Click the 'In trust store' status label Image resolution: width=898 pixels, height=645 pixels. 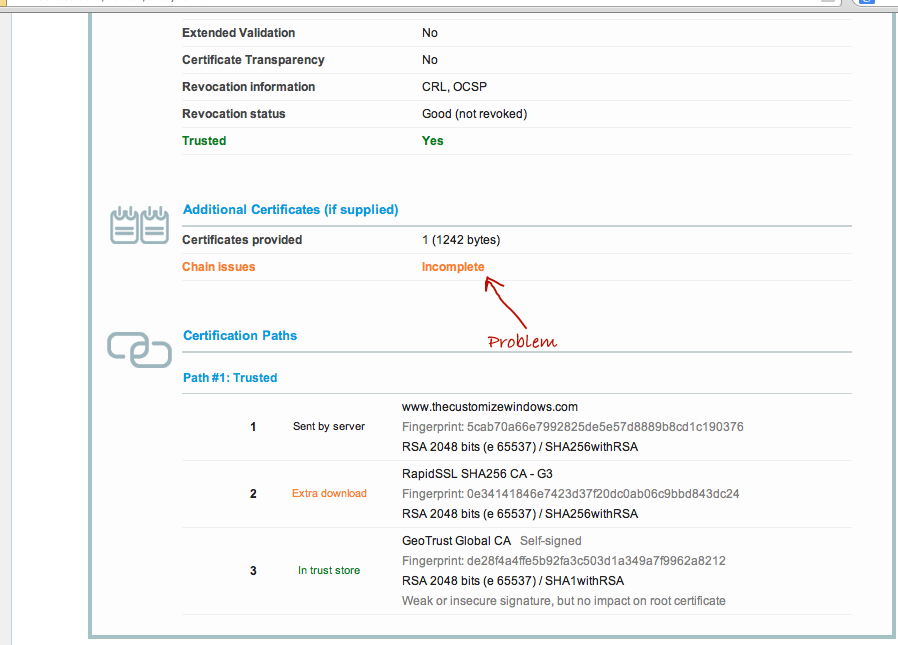pyautogui.click(x=329, y=570)
